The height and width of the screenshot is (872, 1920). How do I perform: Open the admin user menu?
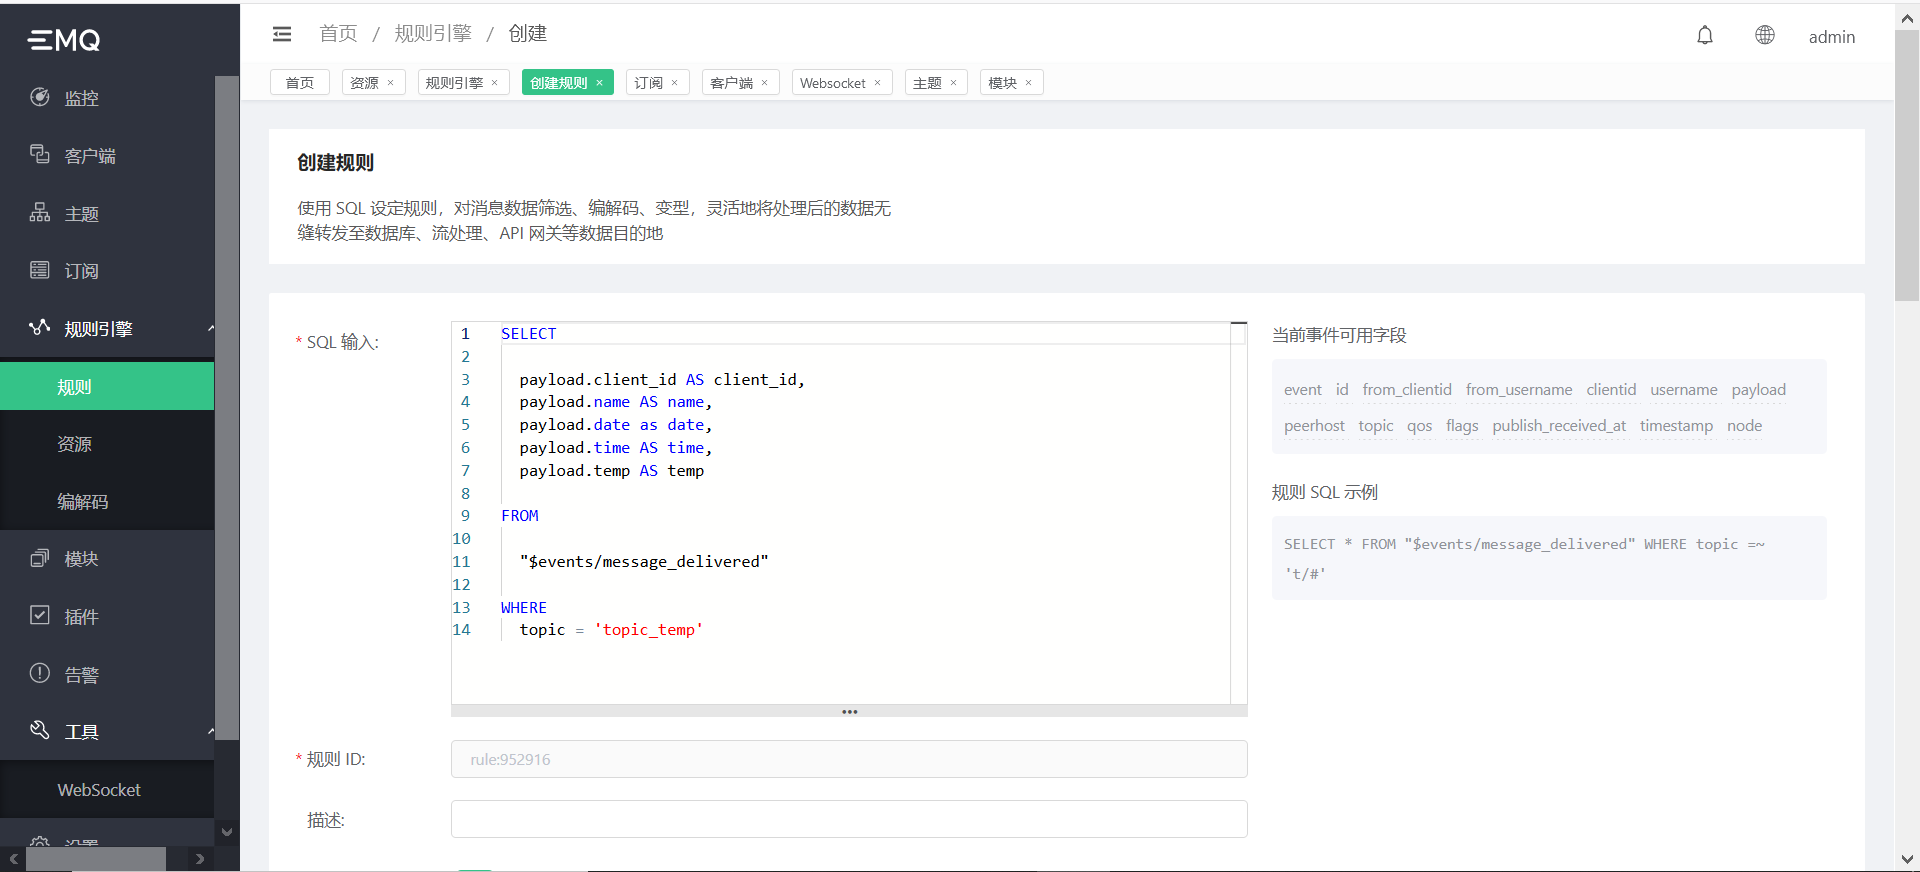[1831, 37]
